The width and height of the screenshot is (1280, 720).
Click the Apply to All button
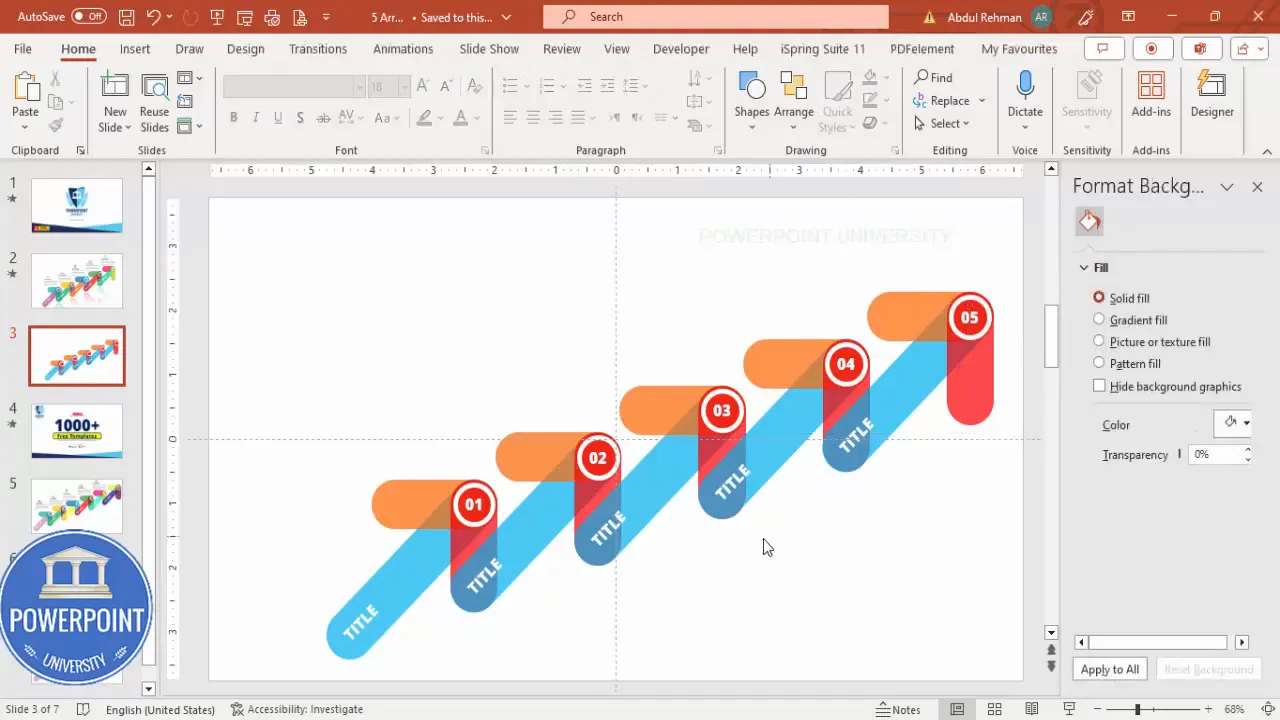(1109, 669)
